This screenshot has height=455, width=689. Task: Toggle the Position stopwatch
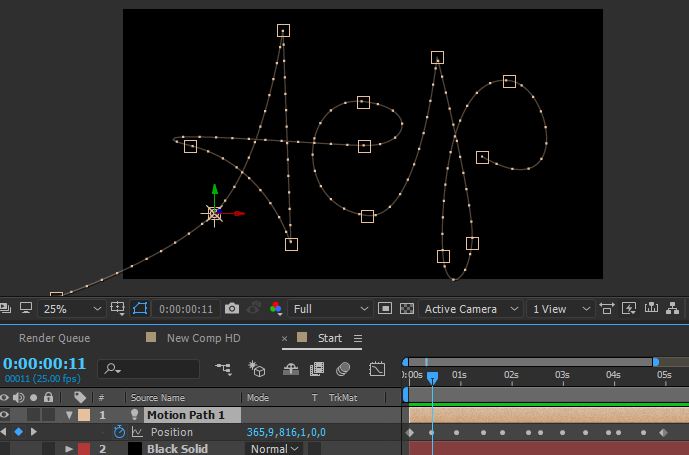[x=119, y=432]
